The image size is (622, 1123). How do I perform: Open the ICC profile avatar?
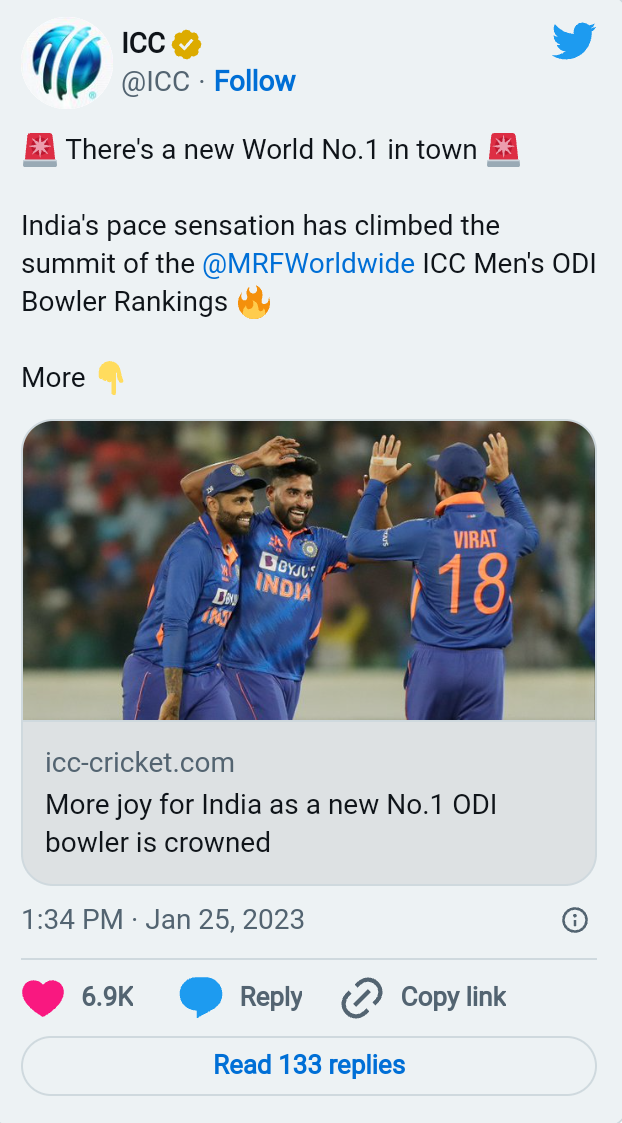(67, 63)
